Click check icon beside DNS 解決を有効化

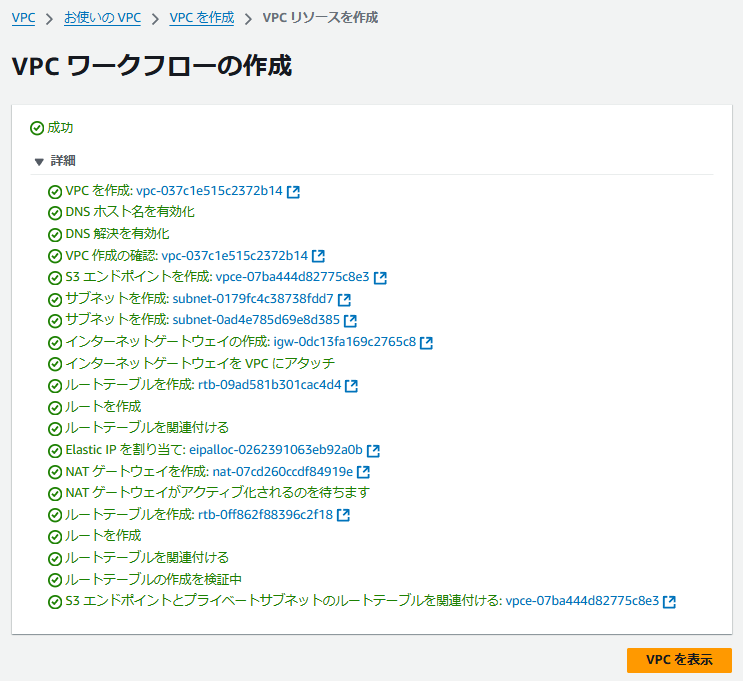(55, 235)
